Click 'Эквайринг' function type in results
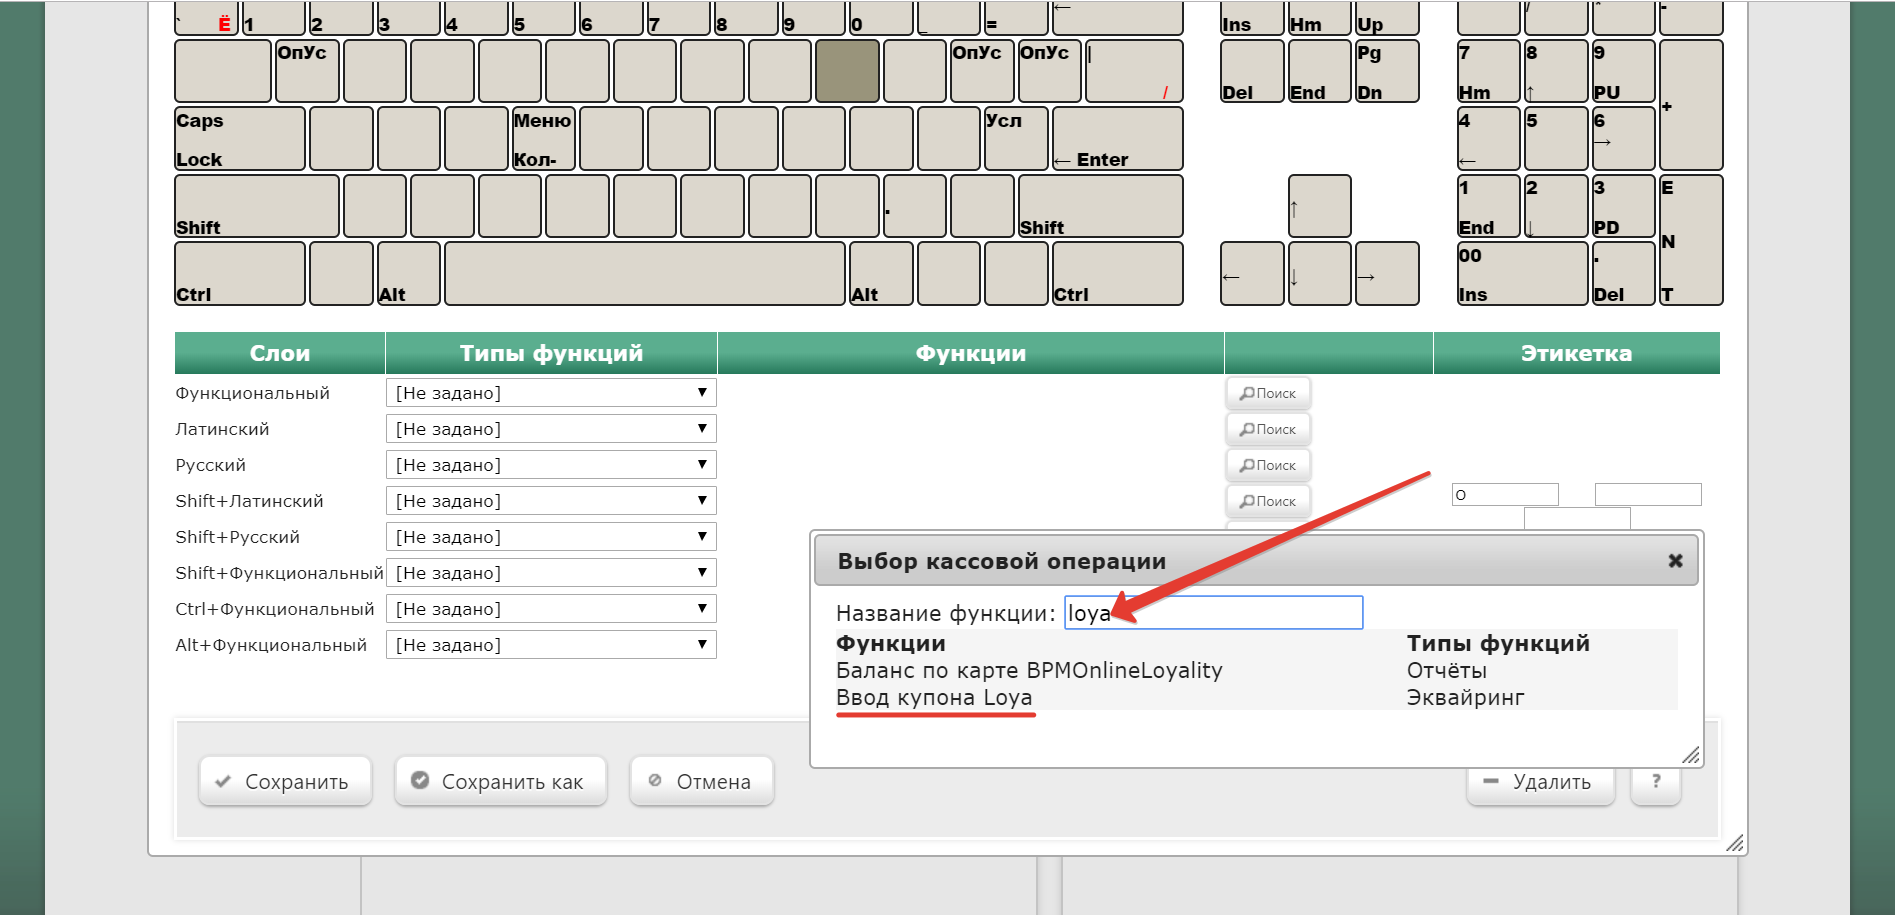Image resolution: width=1895 pixels, height=915 pixels. pyautogui.click(x=1466, y=698)
